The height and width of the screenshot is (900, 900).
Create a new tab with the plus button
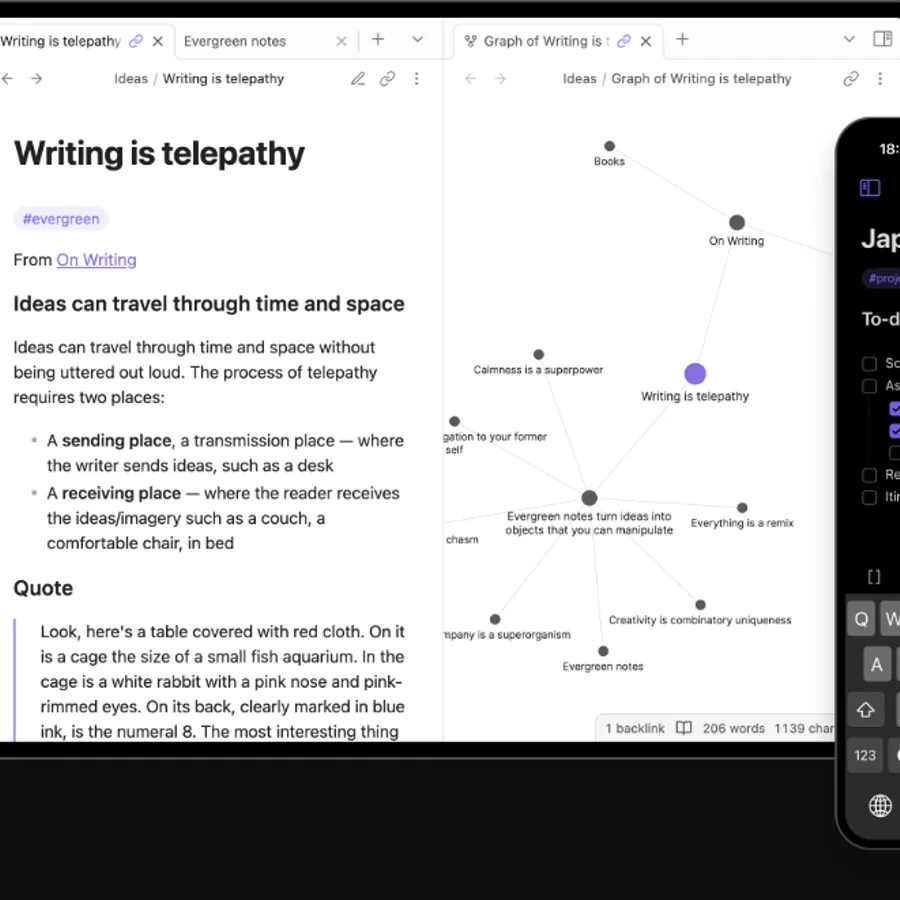tap(378, 40)
